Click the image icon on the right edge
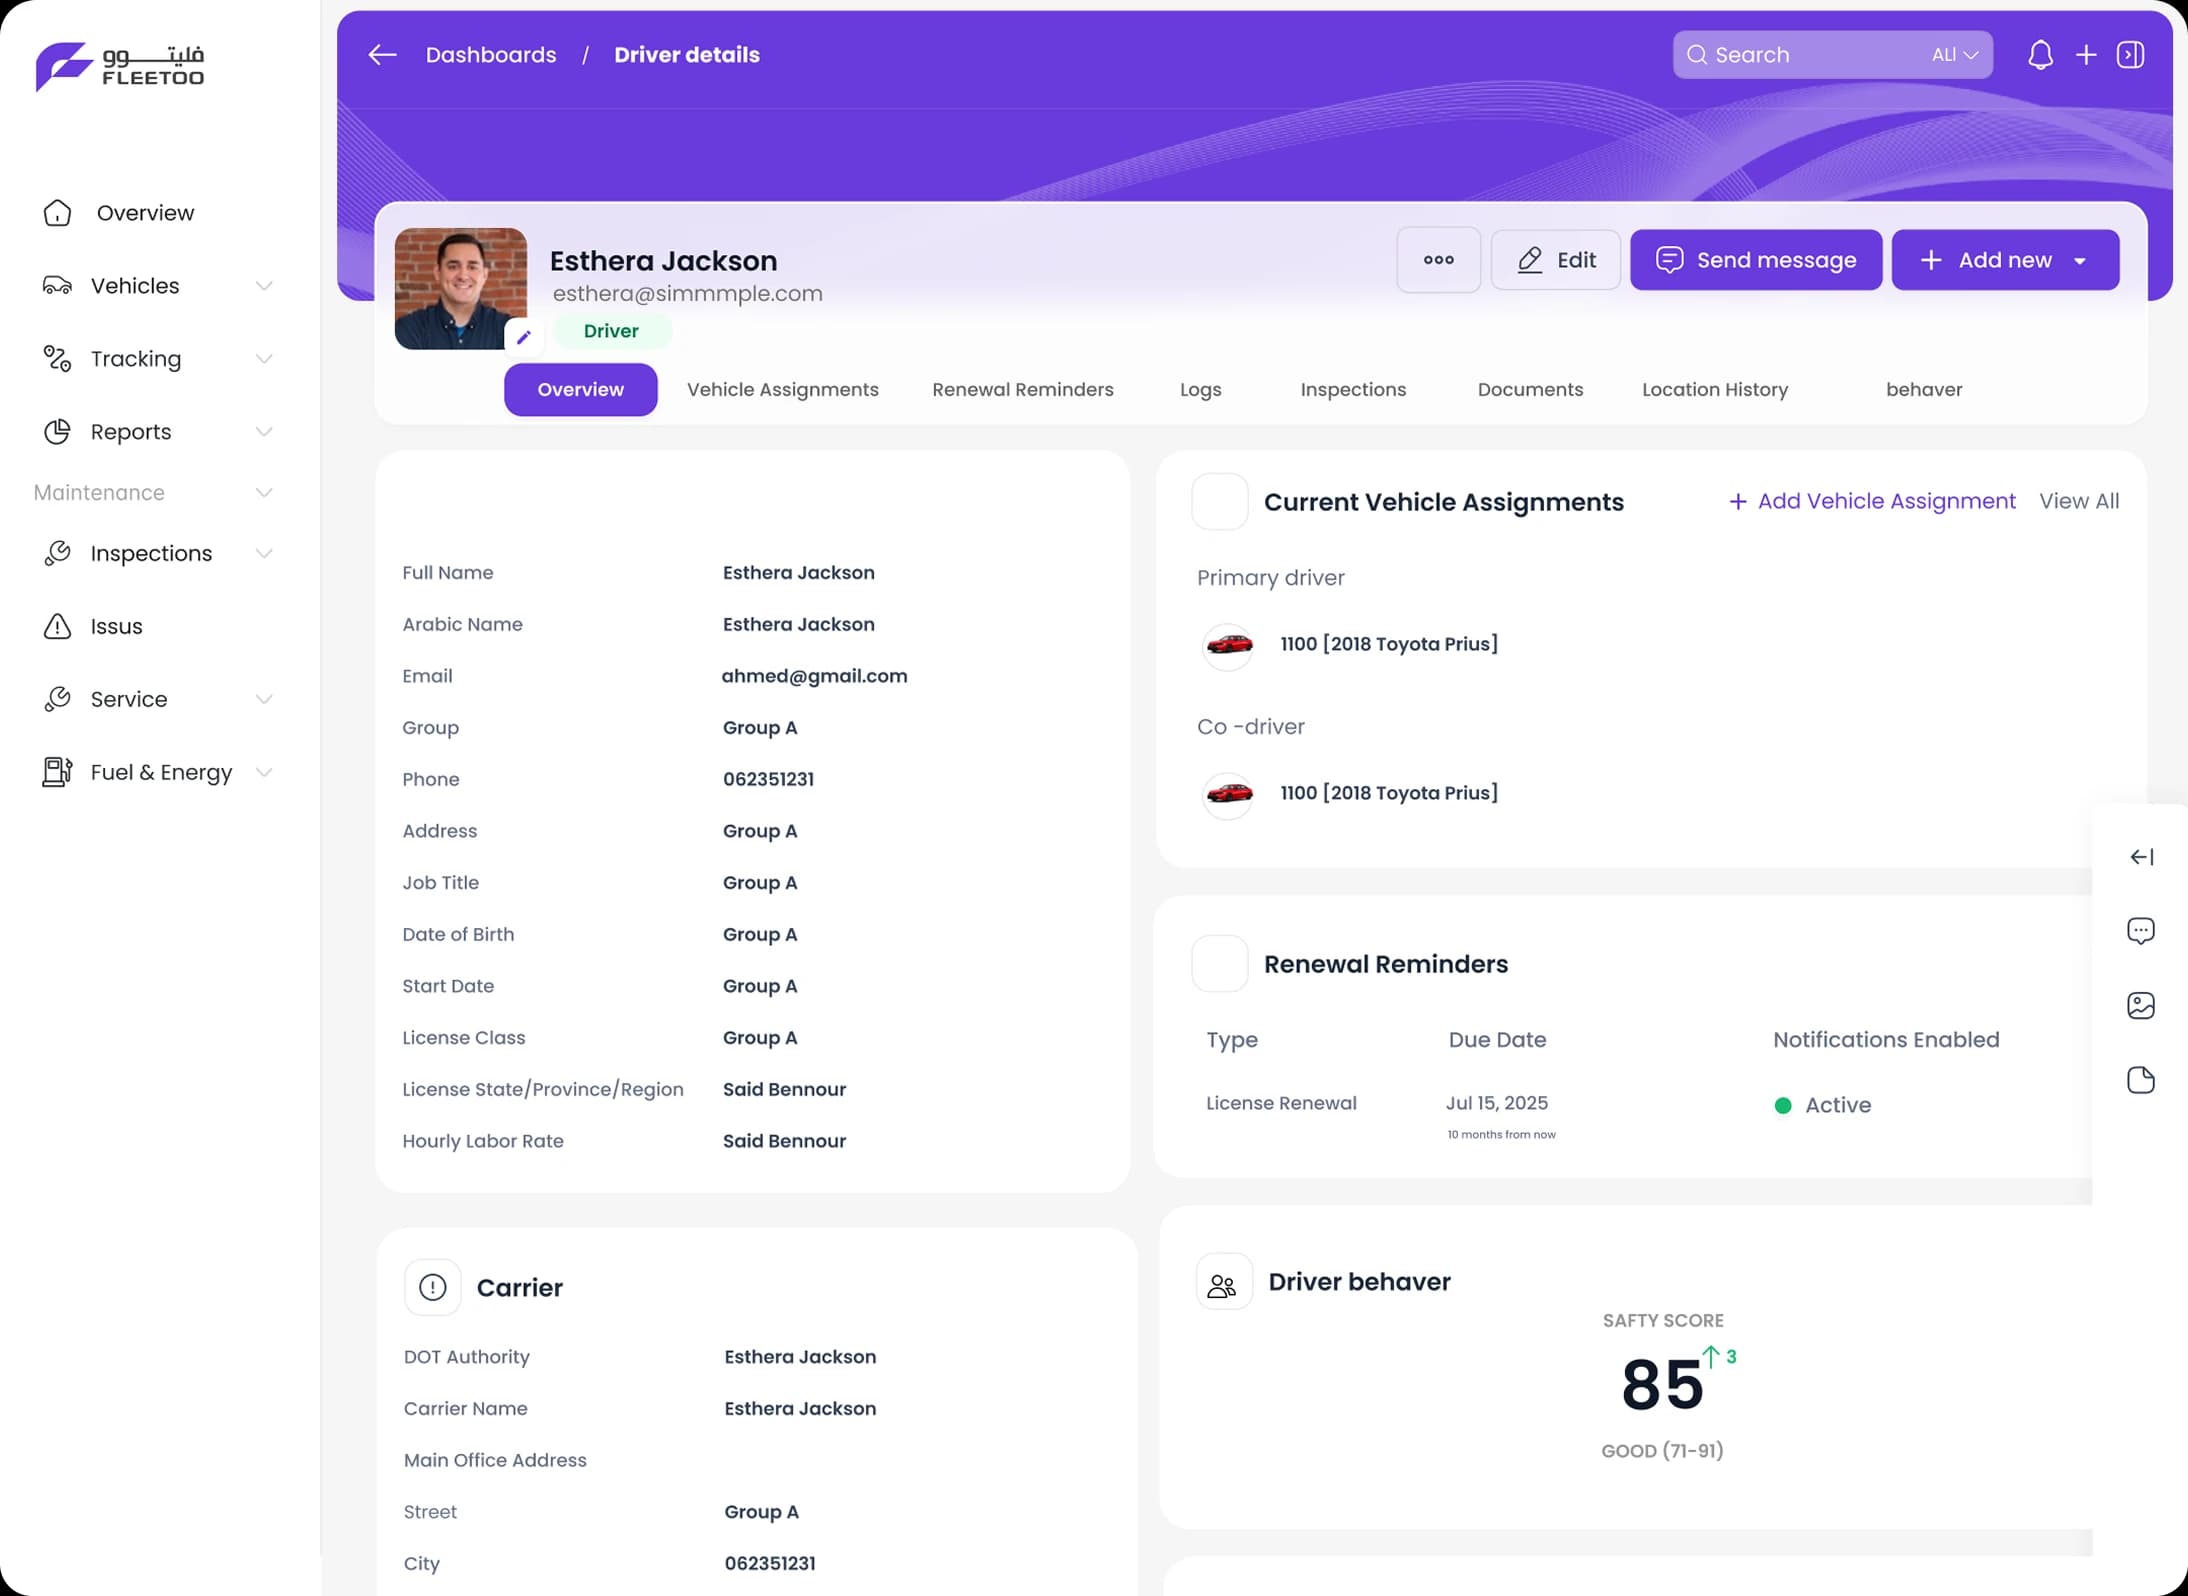Image resolution: width=2188 pixels, height=1596 pixels. coord(2141,1005)
